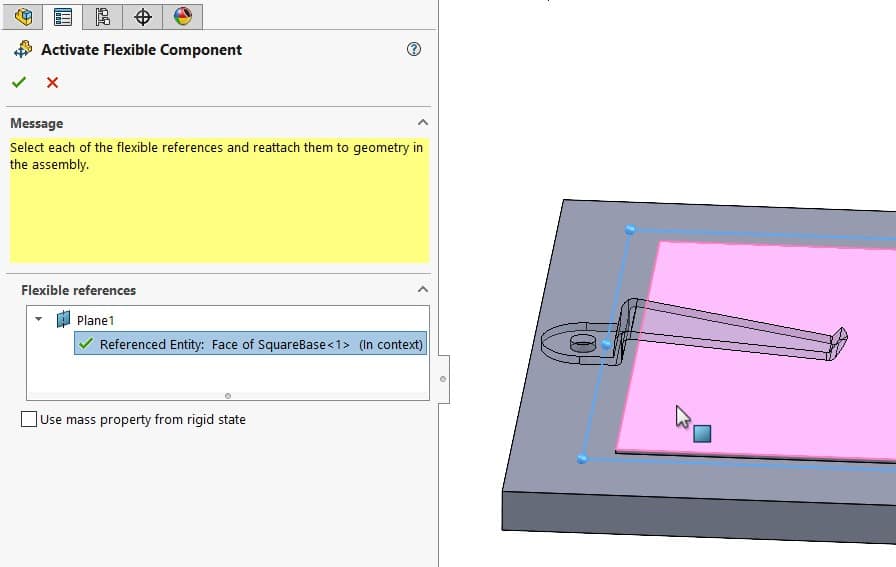The width and height of the screenshot is (896, 567).
Task: Click the green OK checkmark
Action: pos(19,82)
